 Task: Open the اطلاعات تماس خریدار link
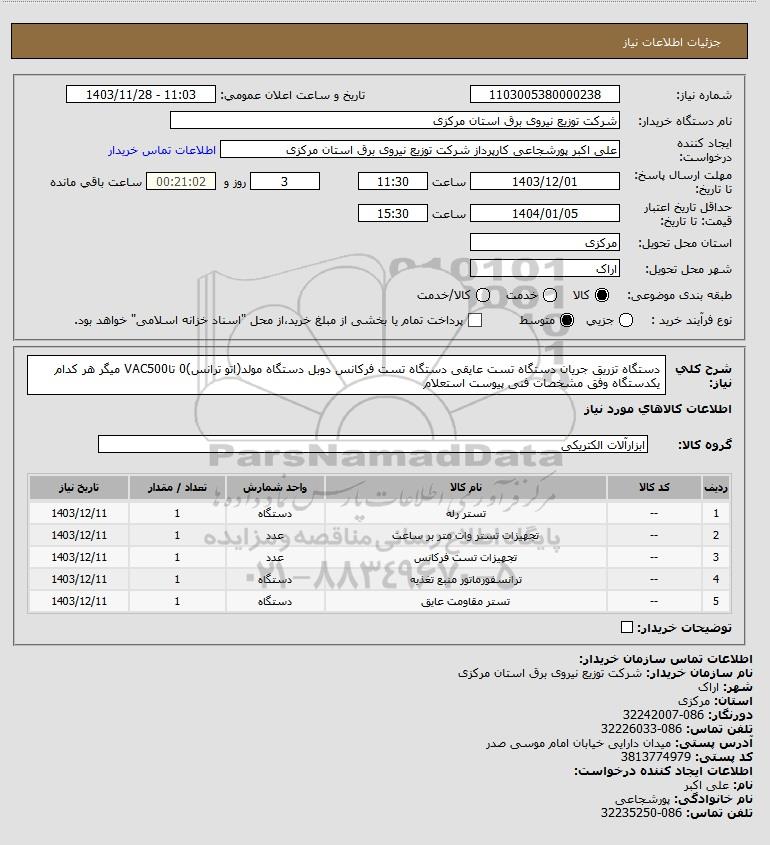coord(162,150)
